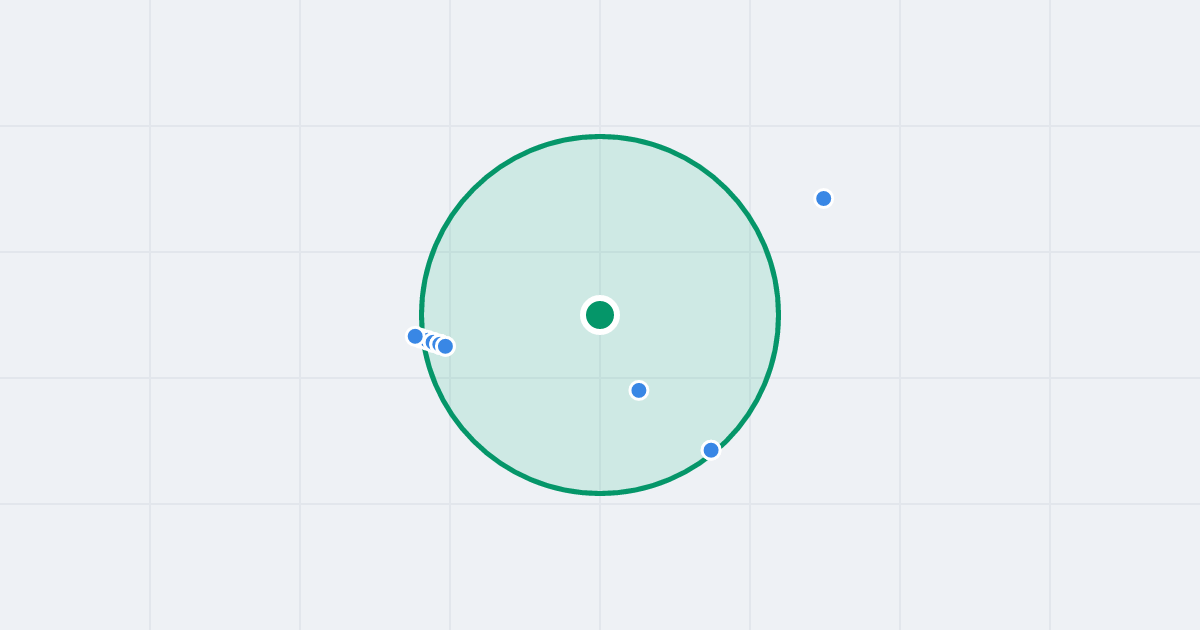Screen dimensions: 1200x630
Task: Click the shaded green area above the center marker
Action: (600, 220)
